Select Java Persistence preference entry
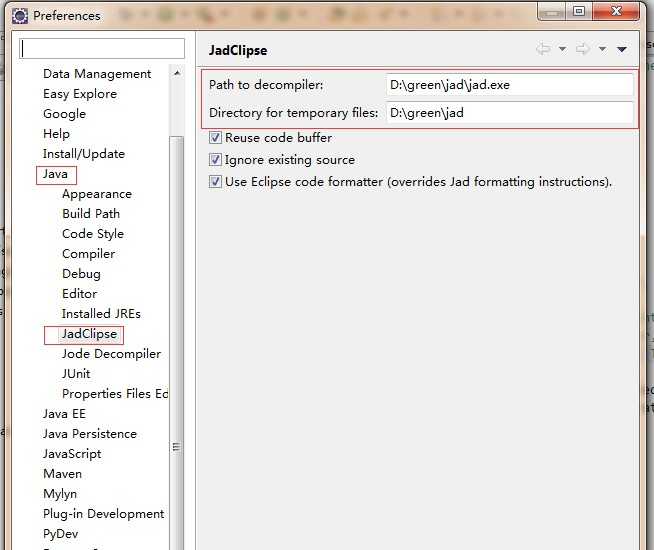 pyautogui.click(x=90, y=434)
